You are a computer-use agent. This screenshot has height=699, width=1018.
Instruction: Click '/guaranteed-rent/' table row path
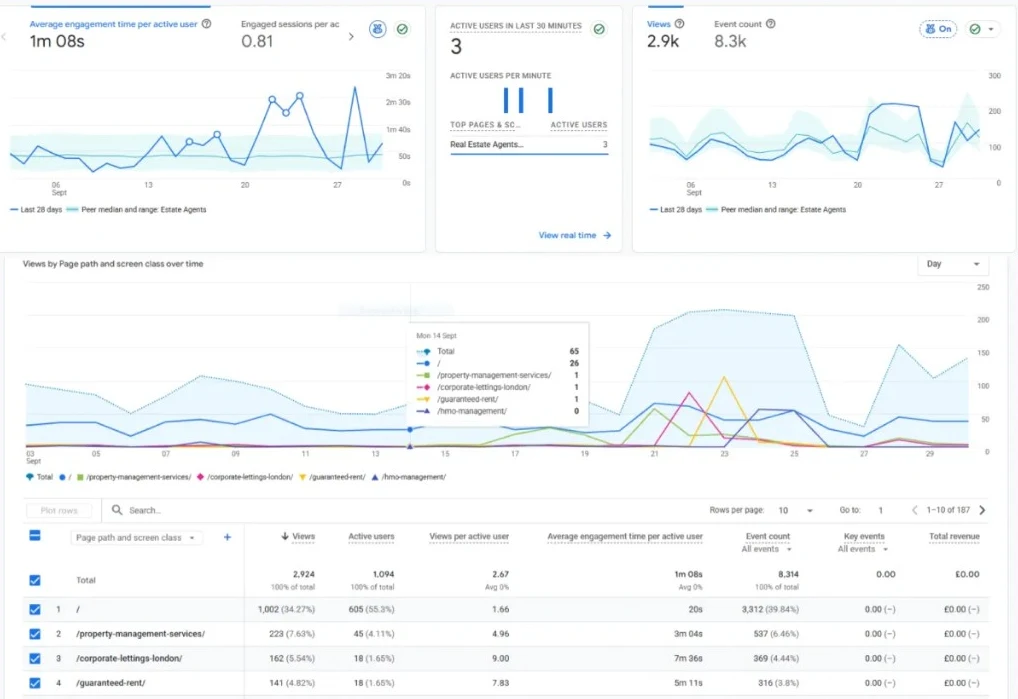click(x=110, y=683)
